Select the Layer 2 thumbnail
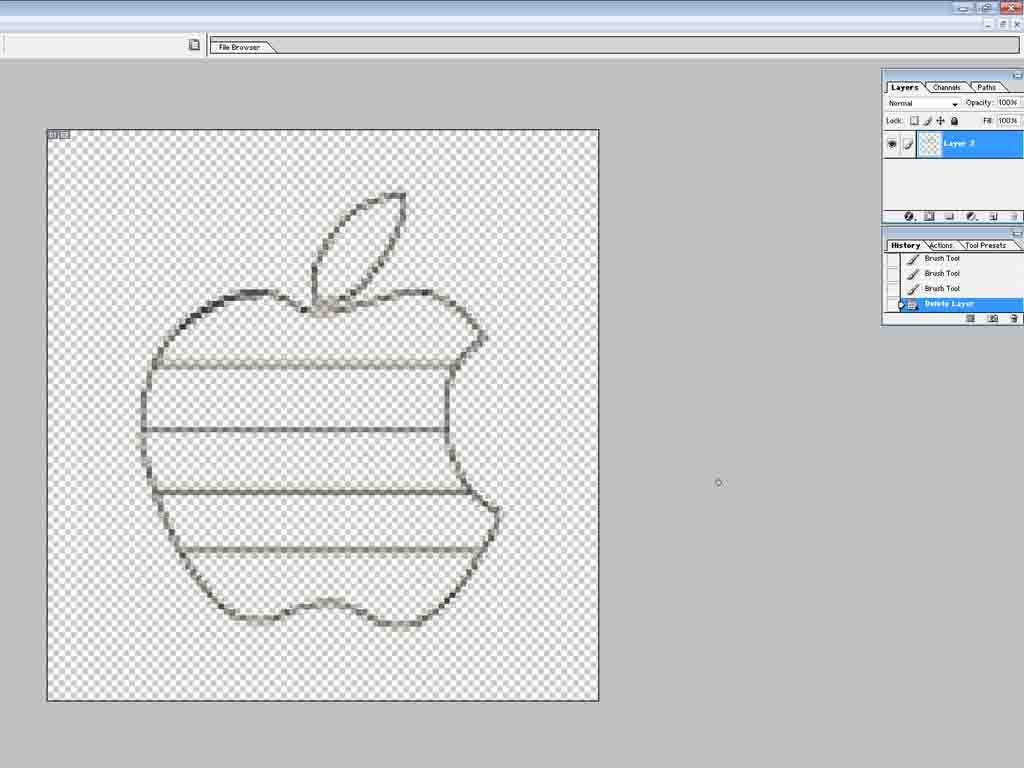The width and height of the screenshot is (1024, 768). pyautogui.click(x=929, y=144)
